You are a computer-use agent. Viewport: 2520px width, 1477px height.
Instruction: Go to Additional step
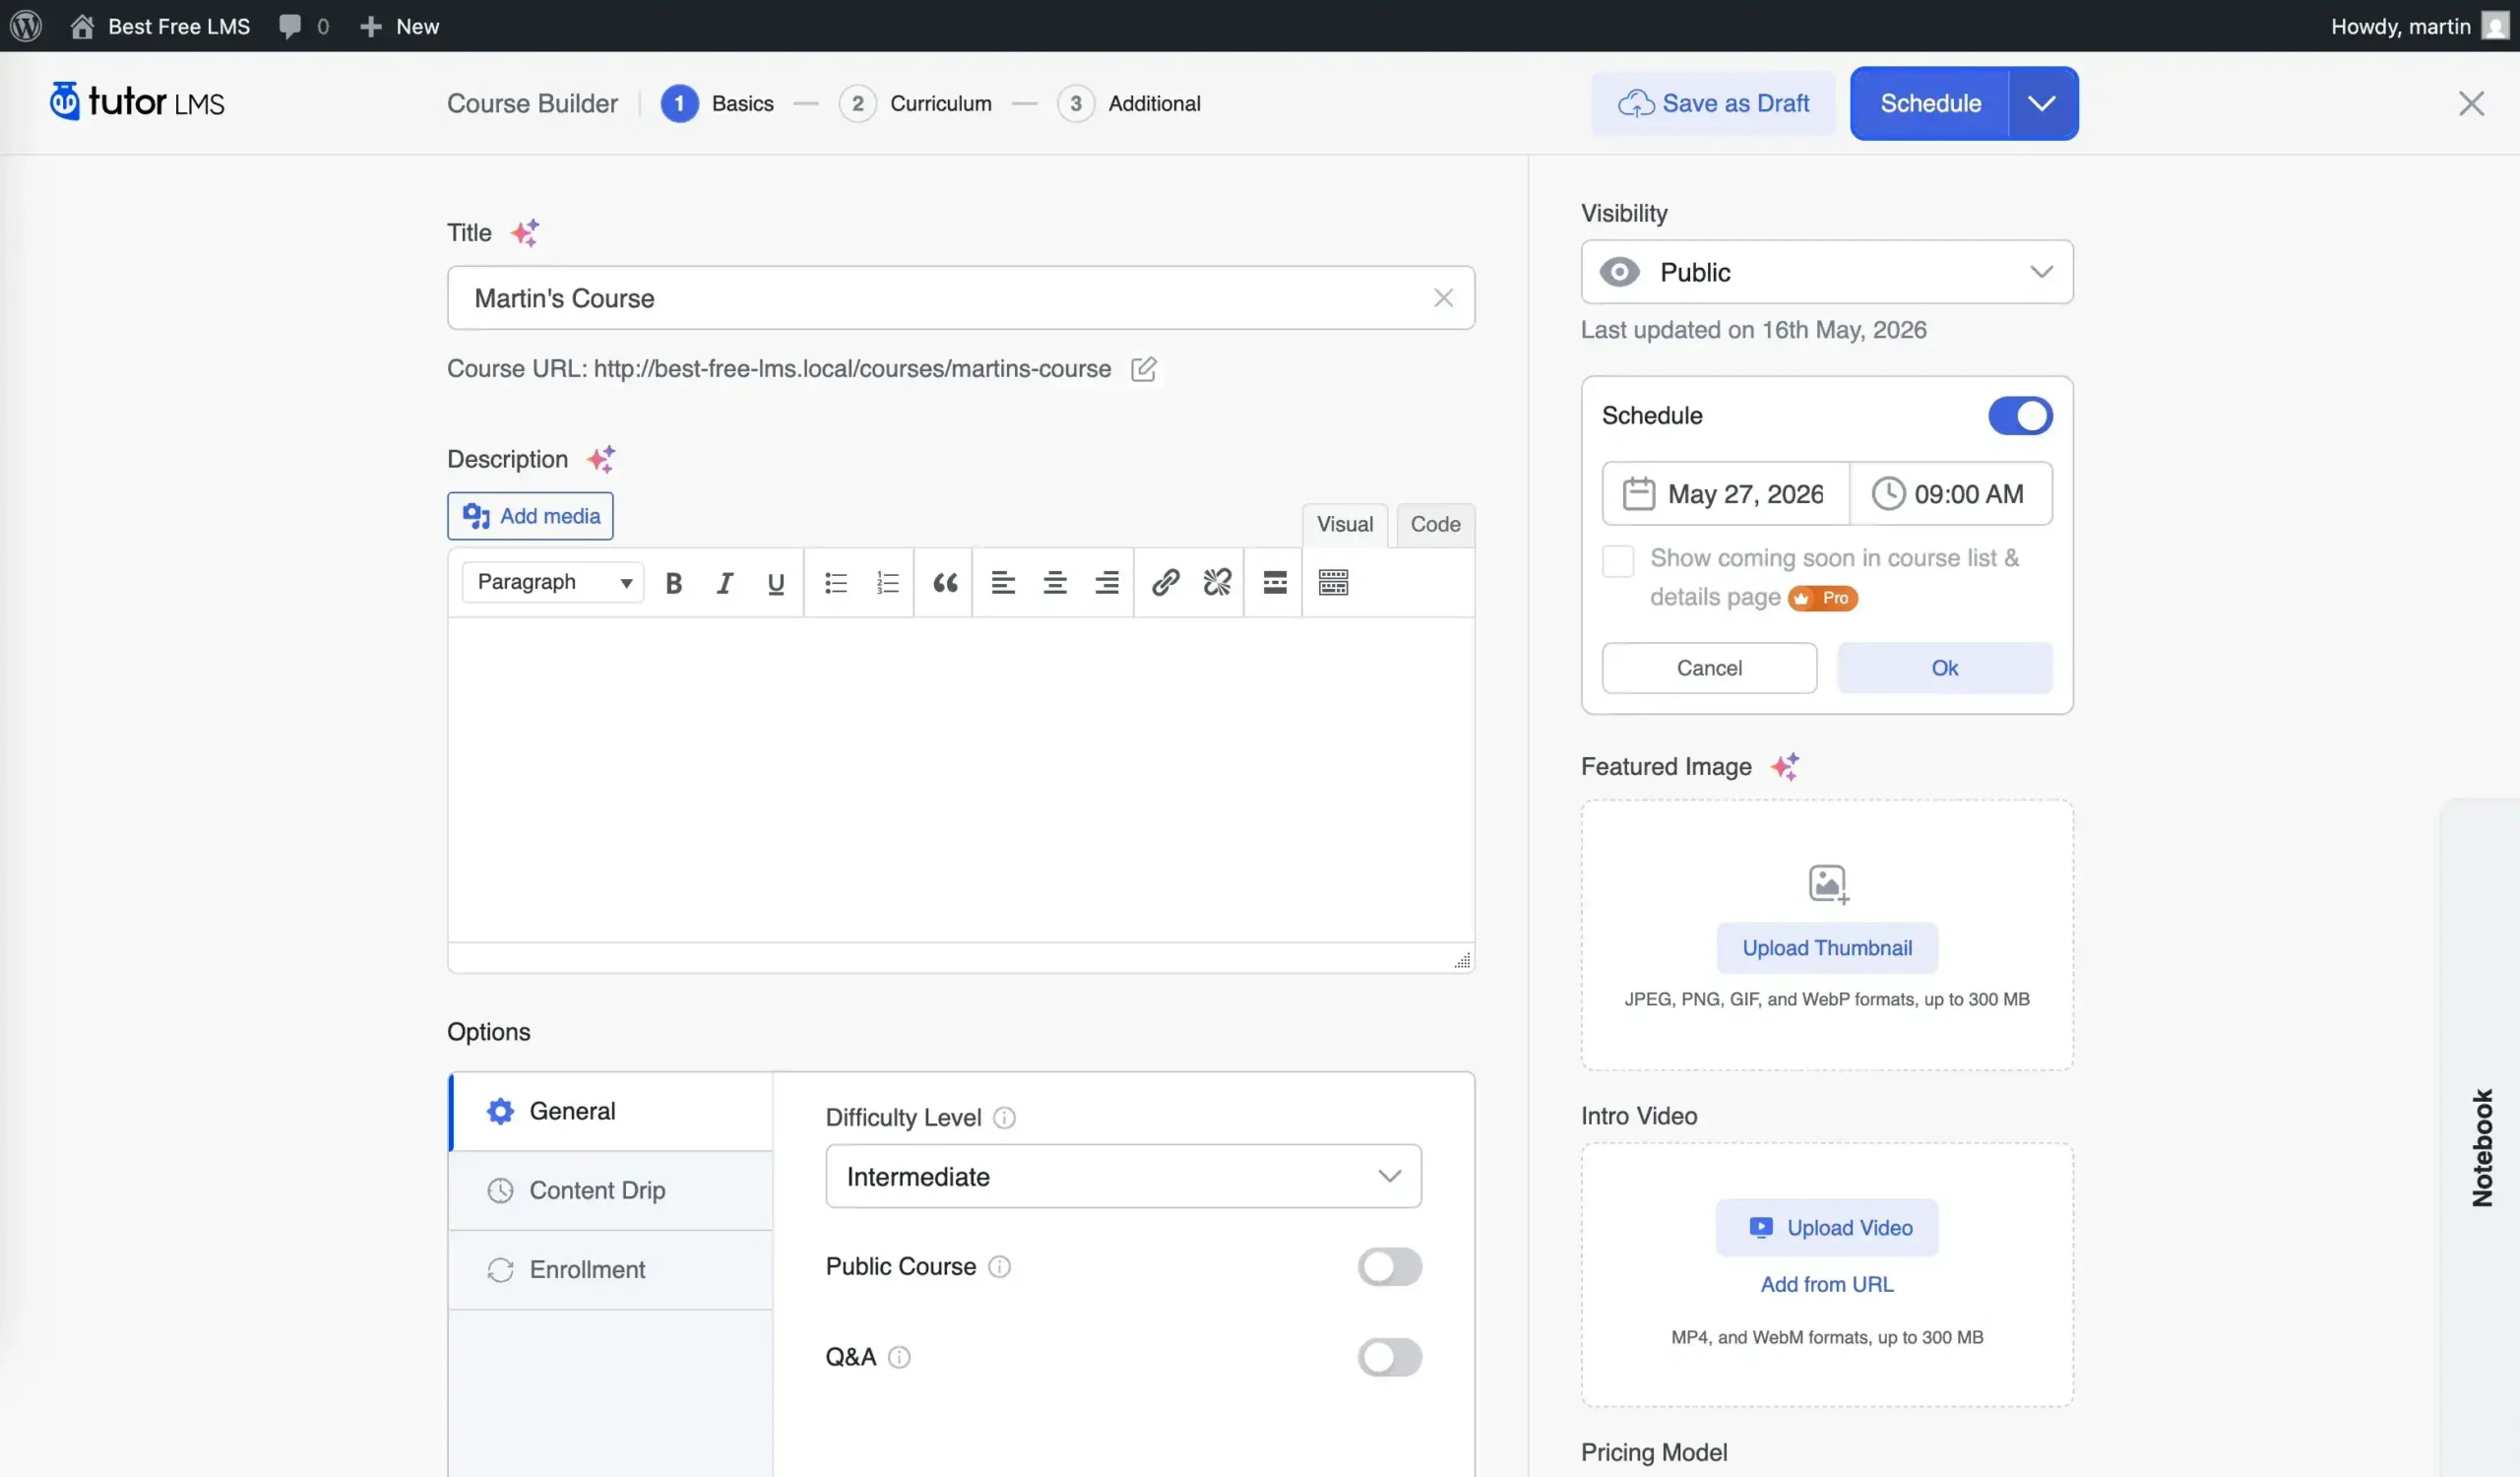coord(1129,103)
